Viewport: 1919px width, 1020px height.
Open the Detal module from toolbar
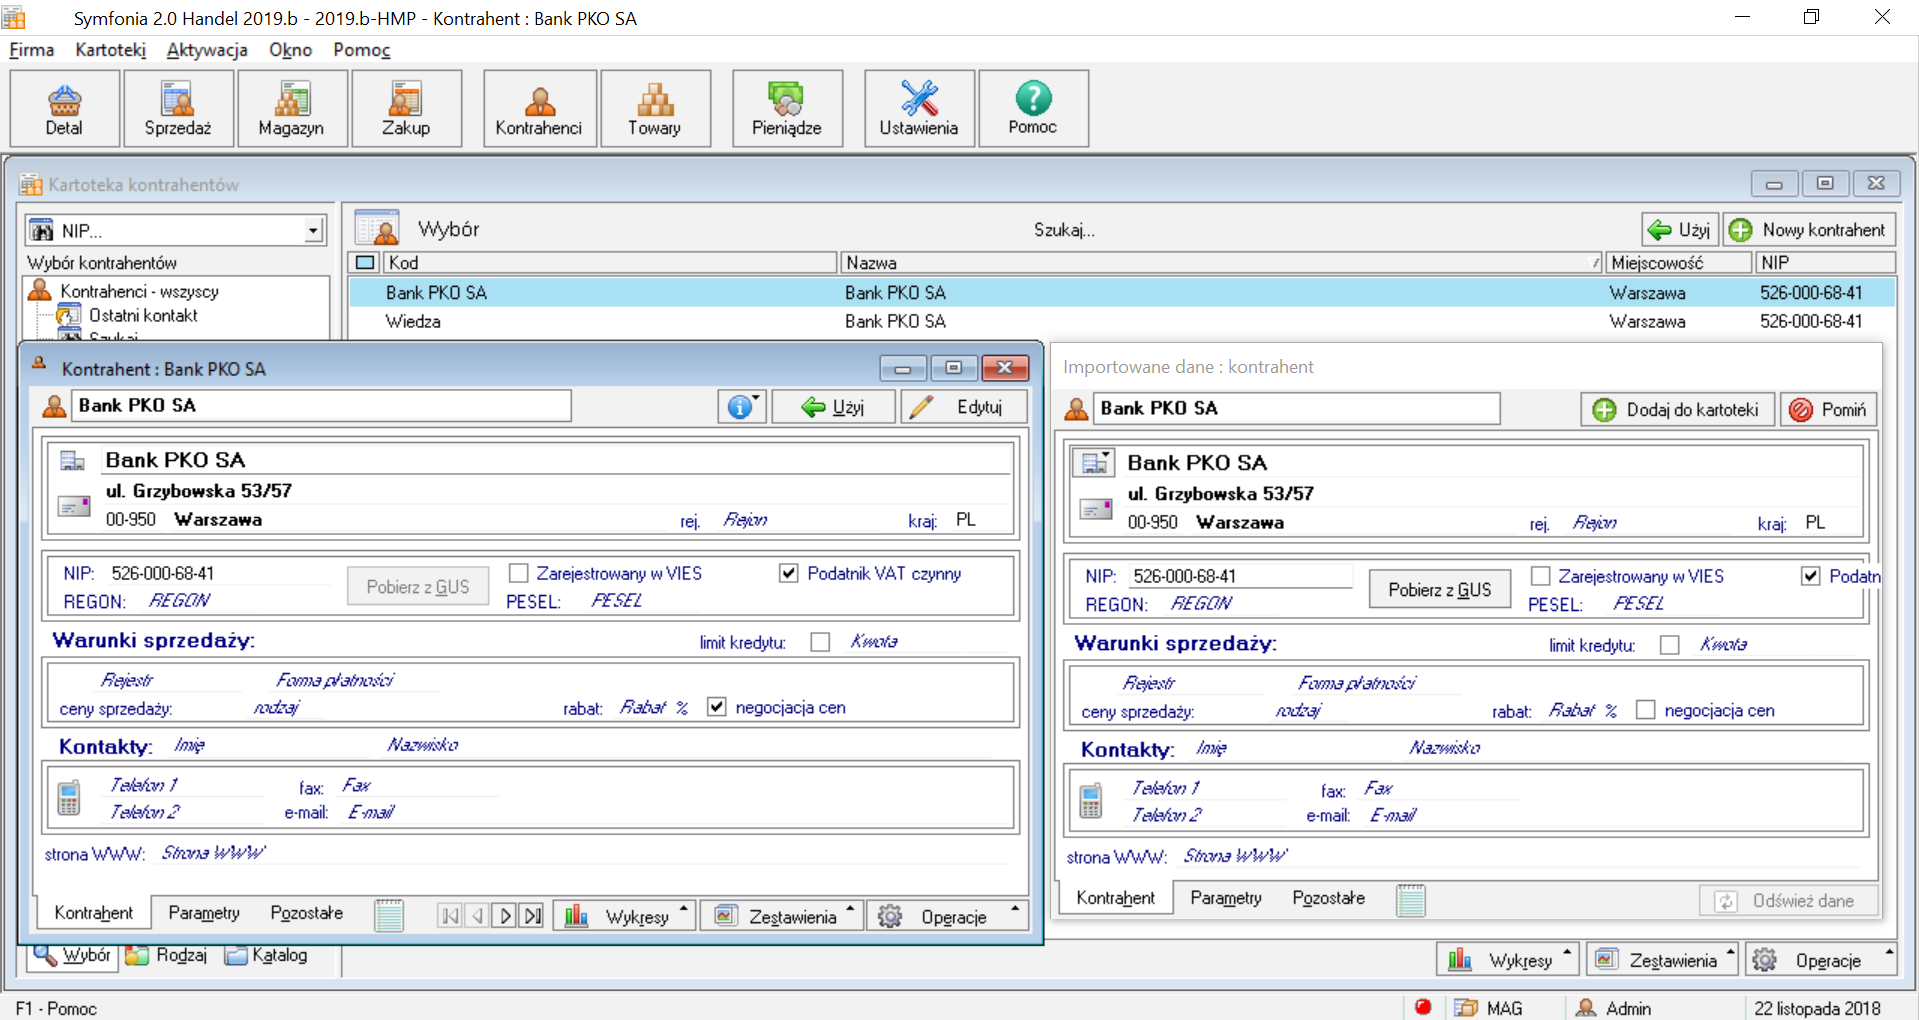tap(65, 109)
